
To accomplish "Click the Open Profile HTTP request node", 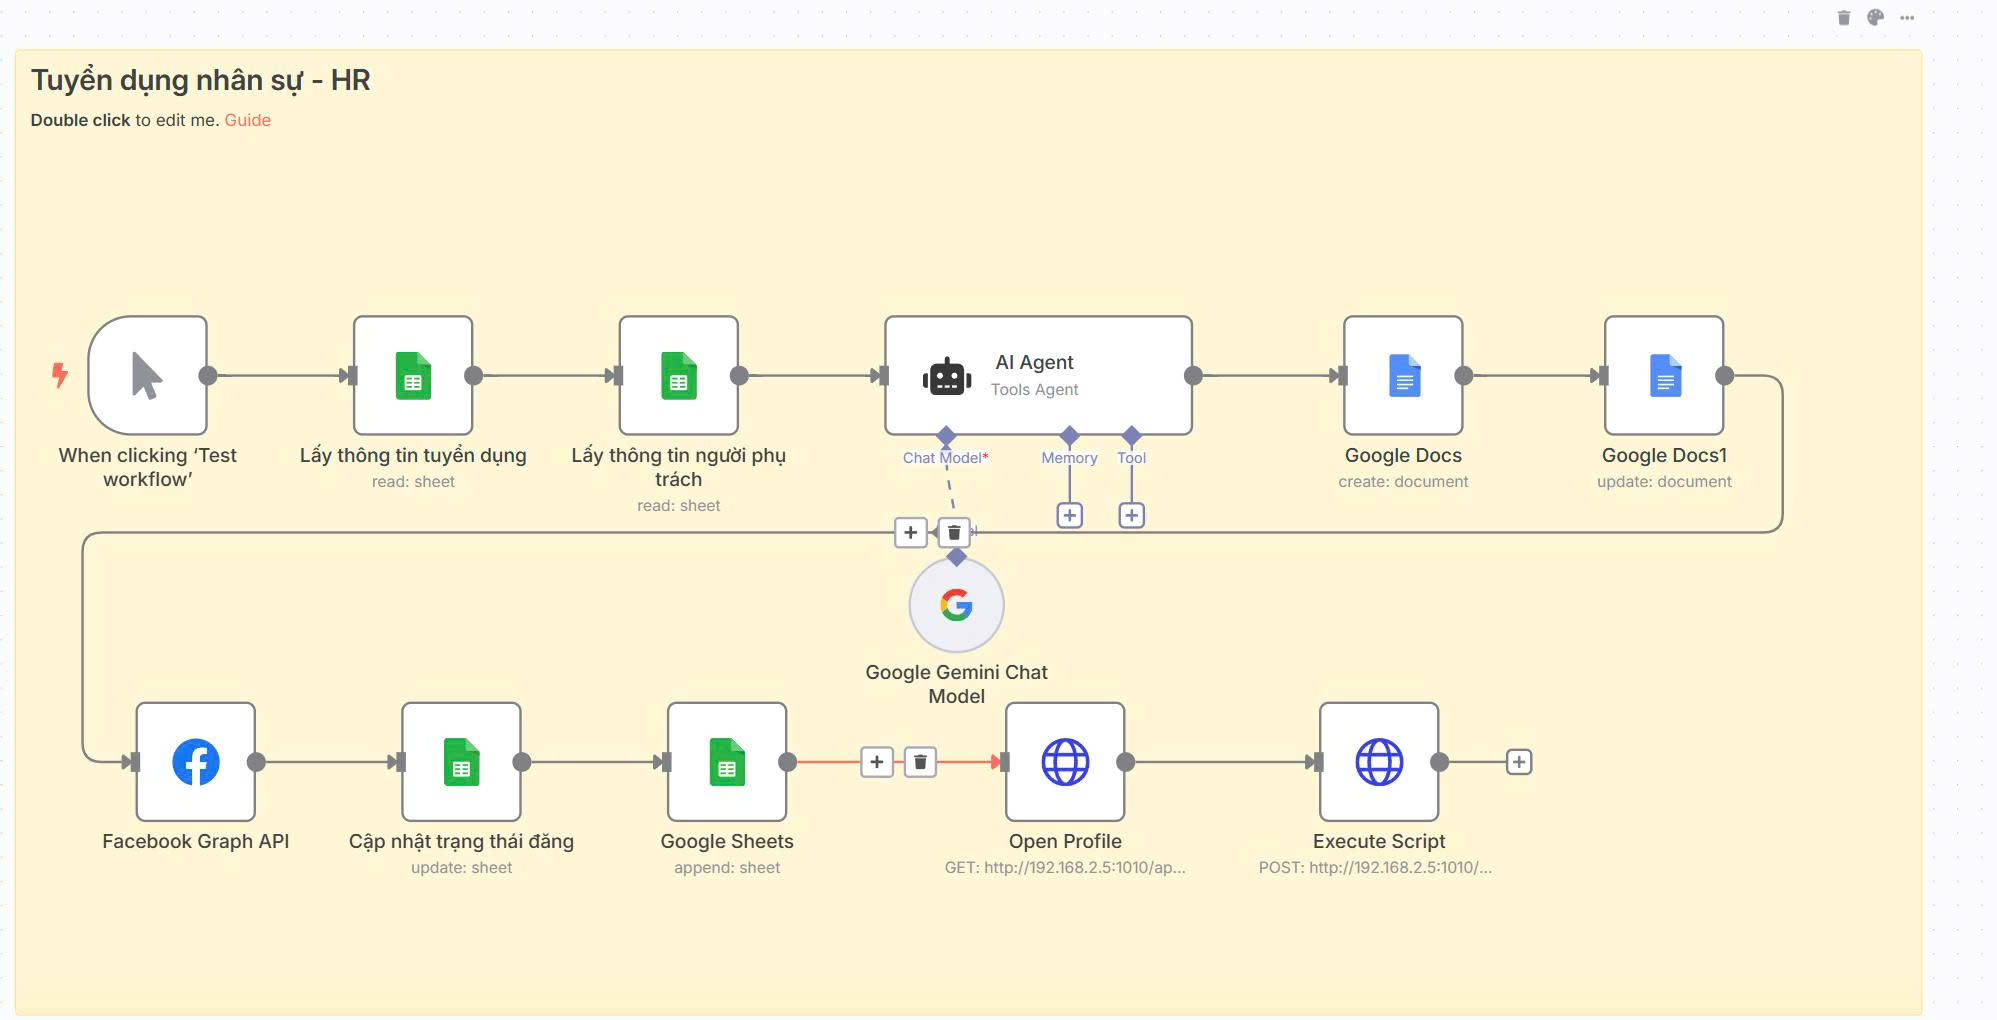I will click(1065, 762).
